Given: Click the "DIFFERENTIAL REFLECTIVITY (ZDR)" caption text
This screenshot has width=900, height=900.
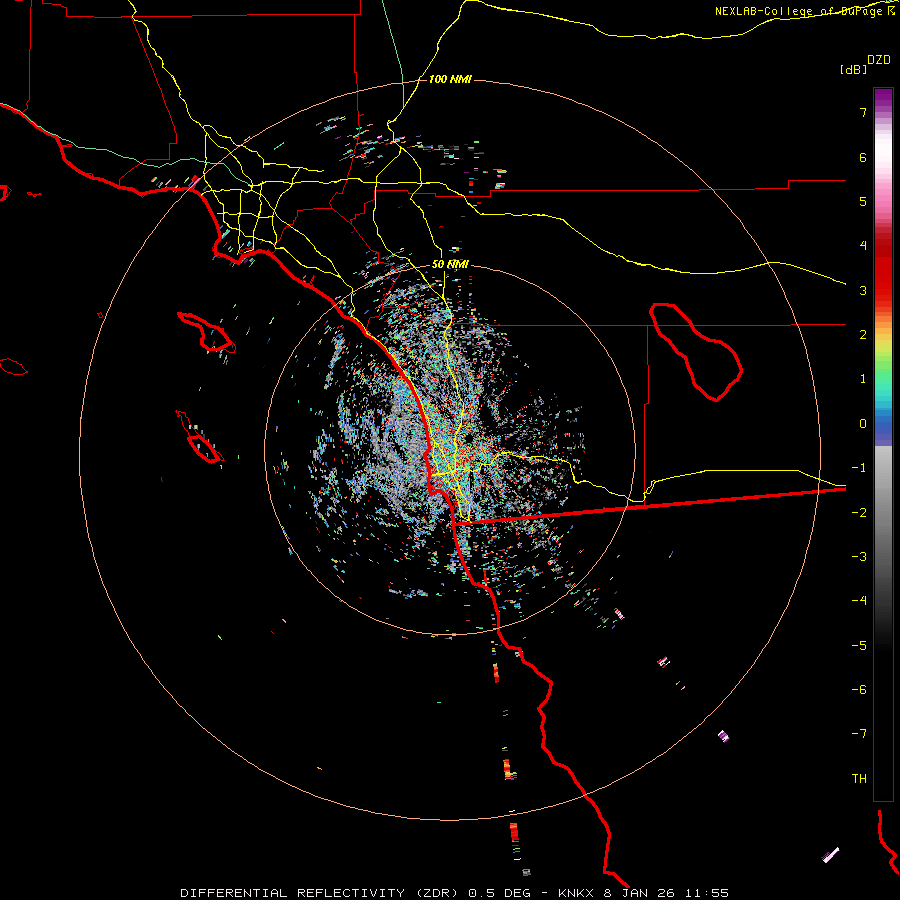Looking at the screenshot, I should 319,893.
